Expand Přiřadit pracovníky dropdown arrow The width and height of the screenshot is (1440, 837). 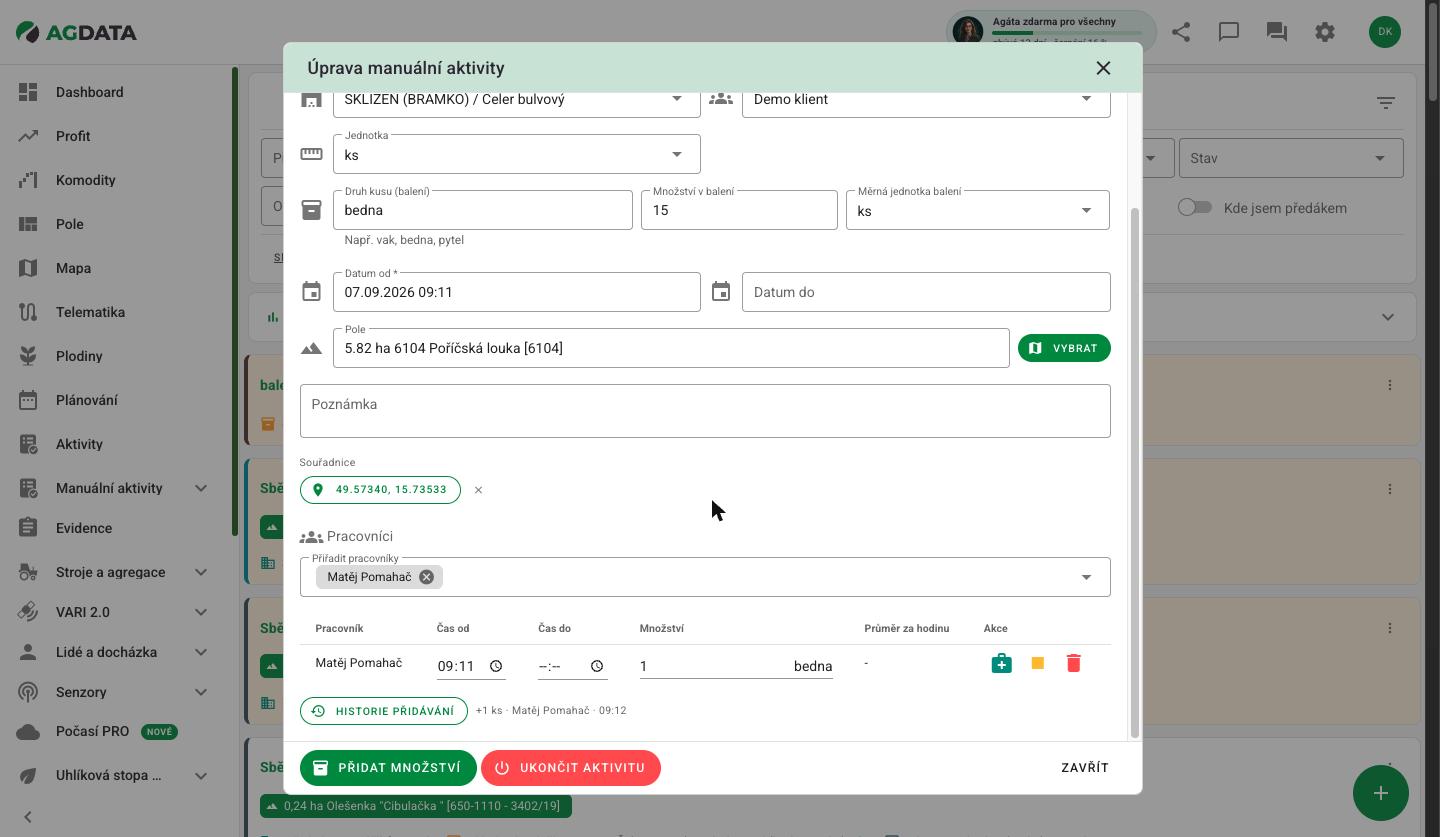(1086, 577)
